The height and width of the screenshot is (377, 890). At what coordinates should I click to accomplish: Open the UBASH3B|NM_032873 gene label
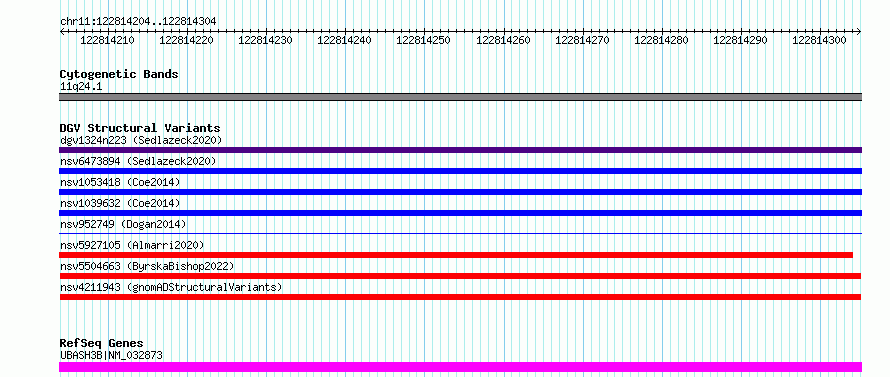[x=111, y=355]
